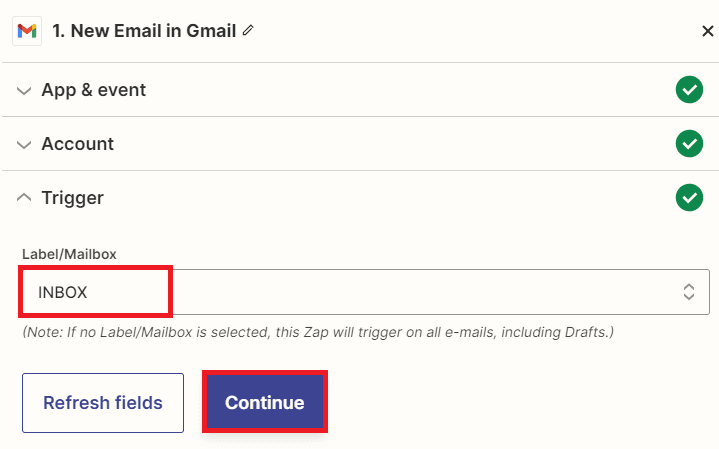The image size is (719, 449).
Task: Click the step title "1. New Email in Gmail"
Action: [x=144, y=31]
